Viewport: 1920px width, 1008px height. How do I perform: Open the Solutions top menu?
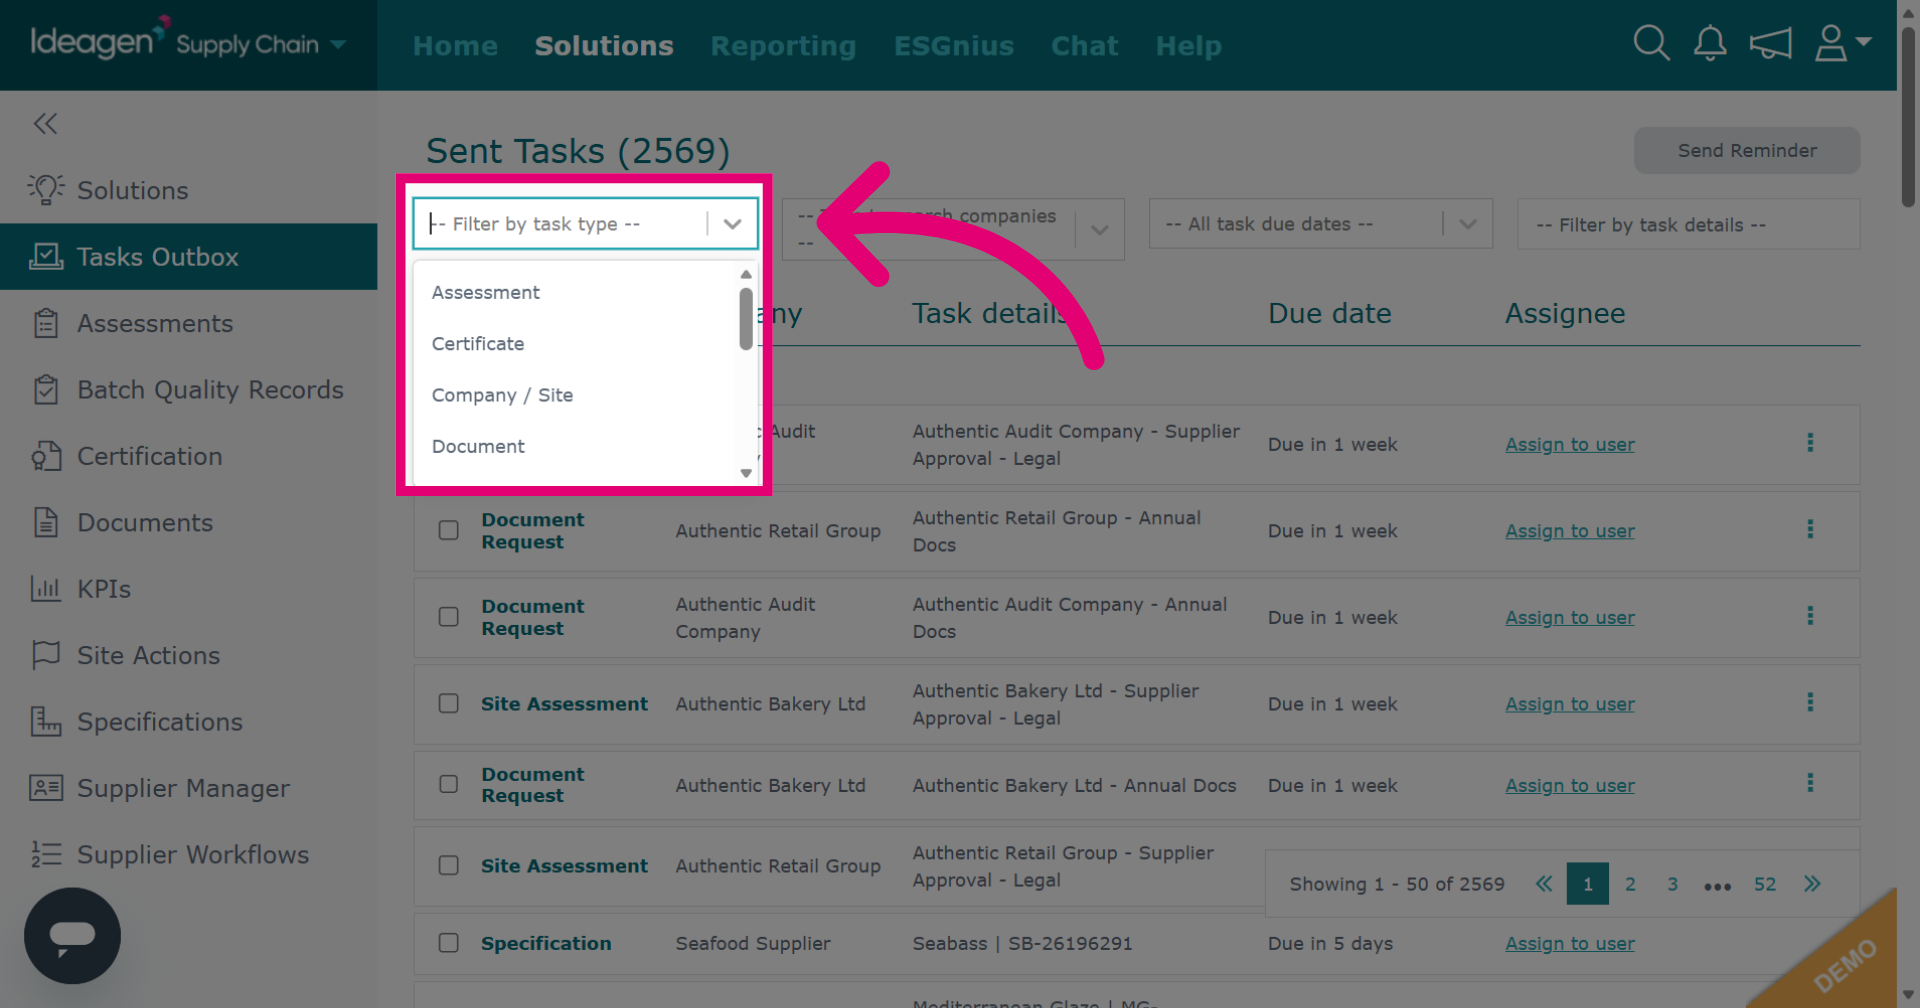tap(604, 46)
